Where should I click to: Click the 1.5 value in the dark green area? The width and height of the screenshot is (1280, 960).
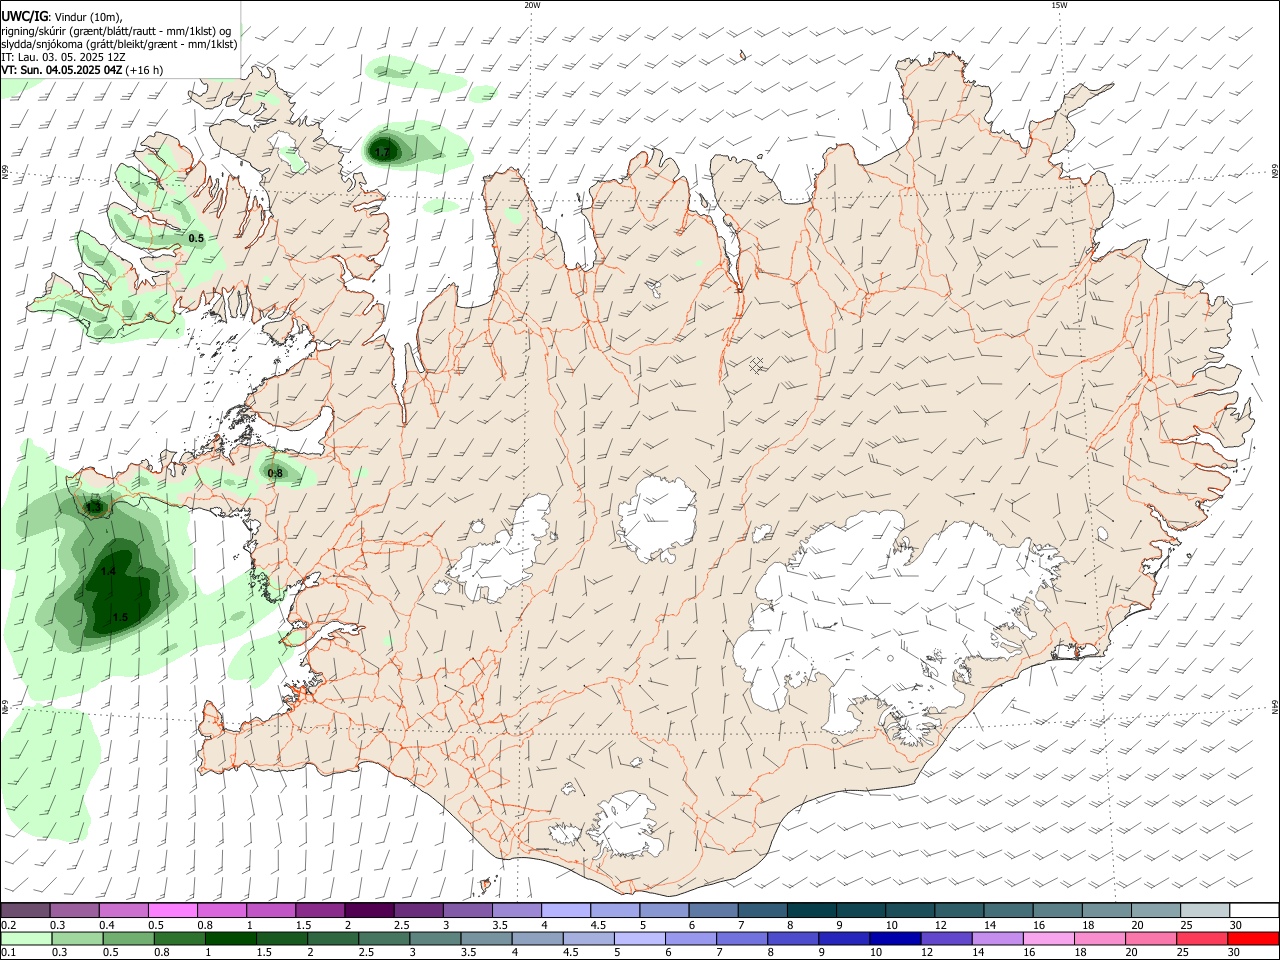pos(120,617)
